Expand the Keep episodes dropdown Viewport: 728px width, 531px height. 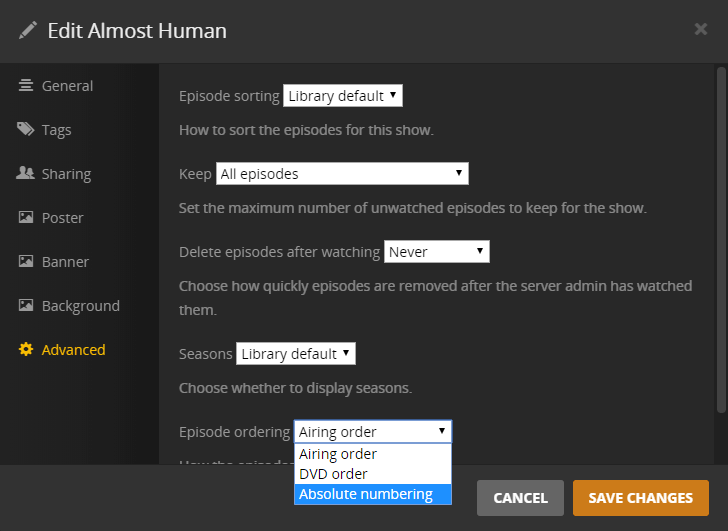pyautogui.click(x=342, y=174)
